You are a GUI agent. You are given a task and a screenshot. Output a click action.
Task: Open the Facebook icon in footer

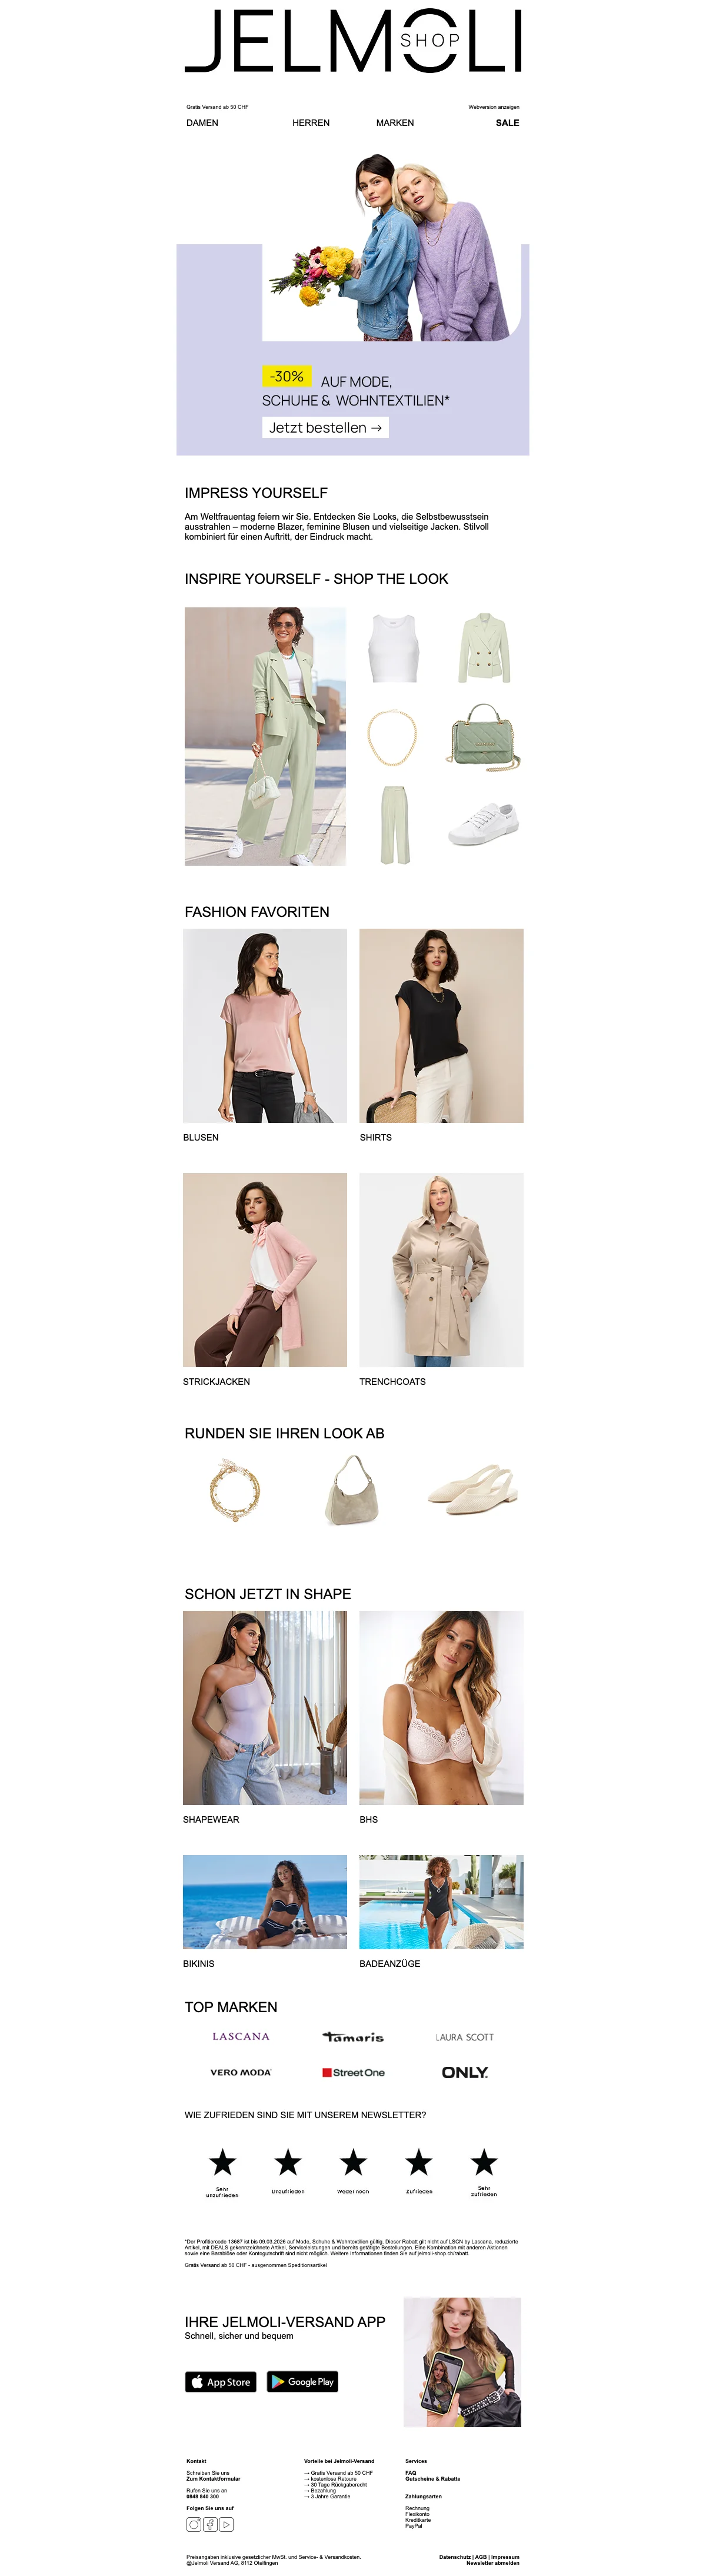[x=210, y=2525]
